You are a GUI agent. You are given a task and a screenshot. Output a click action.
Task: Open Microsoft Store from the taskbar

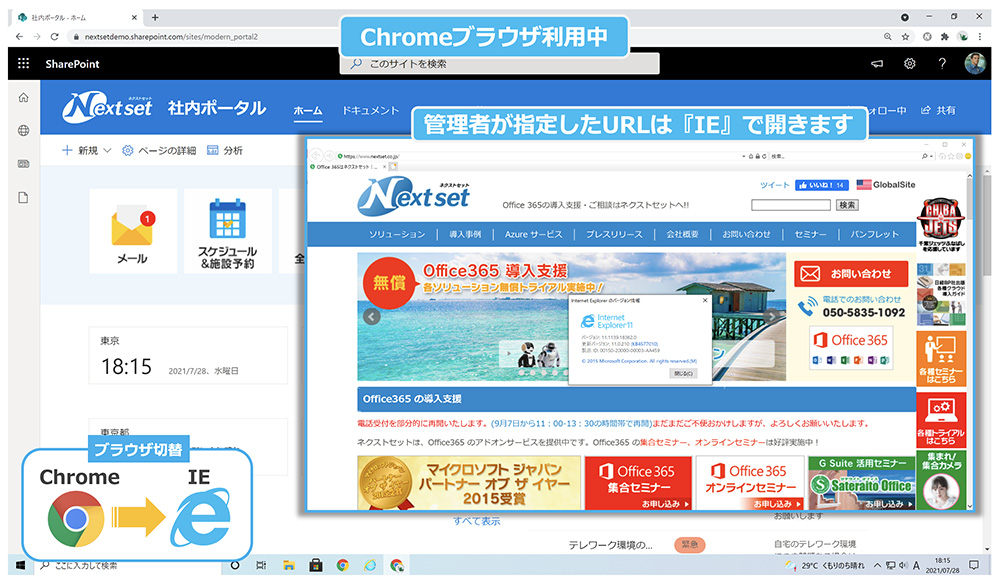point(316,565)
